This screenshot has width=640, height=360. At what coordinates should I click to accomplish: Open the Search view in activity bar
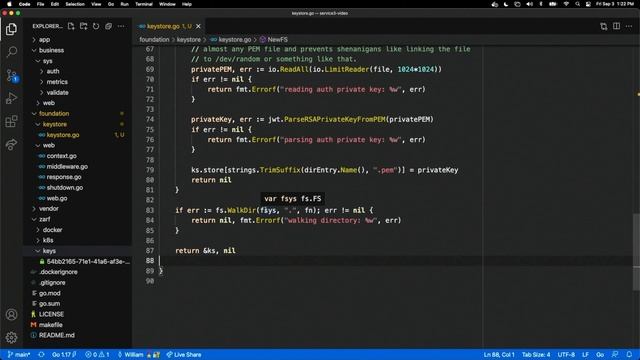pos(11,52)
